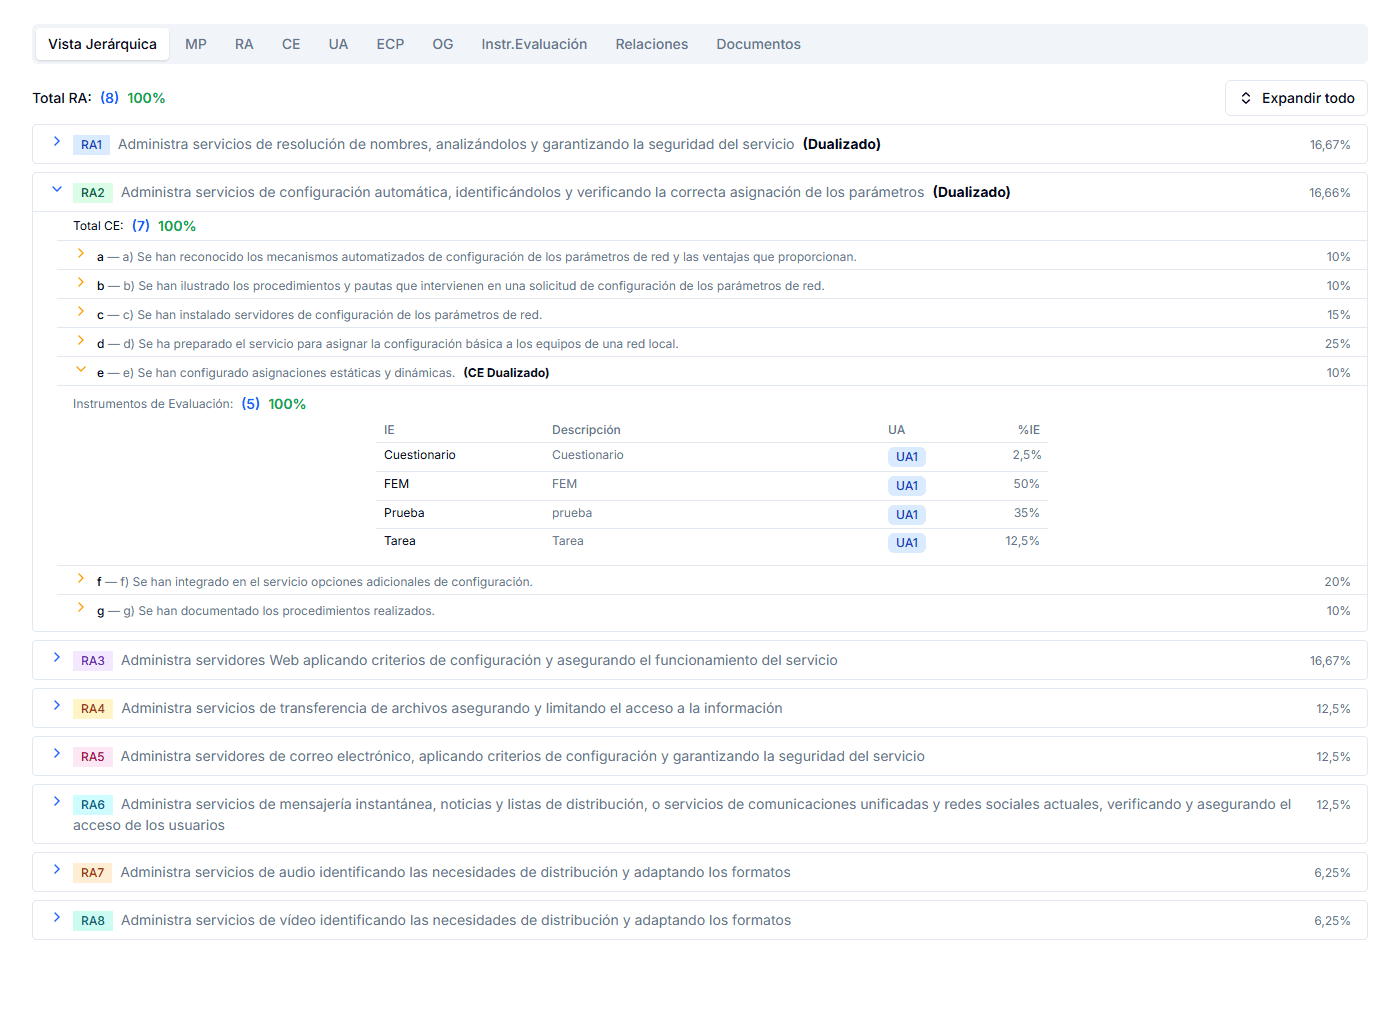Click the RA8 video services description
1400x1010 pixels.
tap(456, 920)
